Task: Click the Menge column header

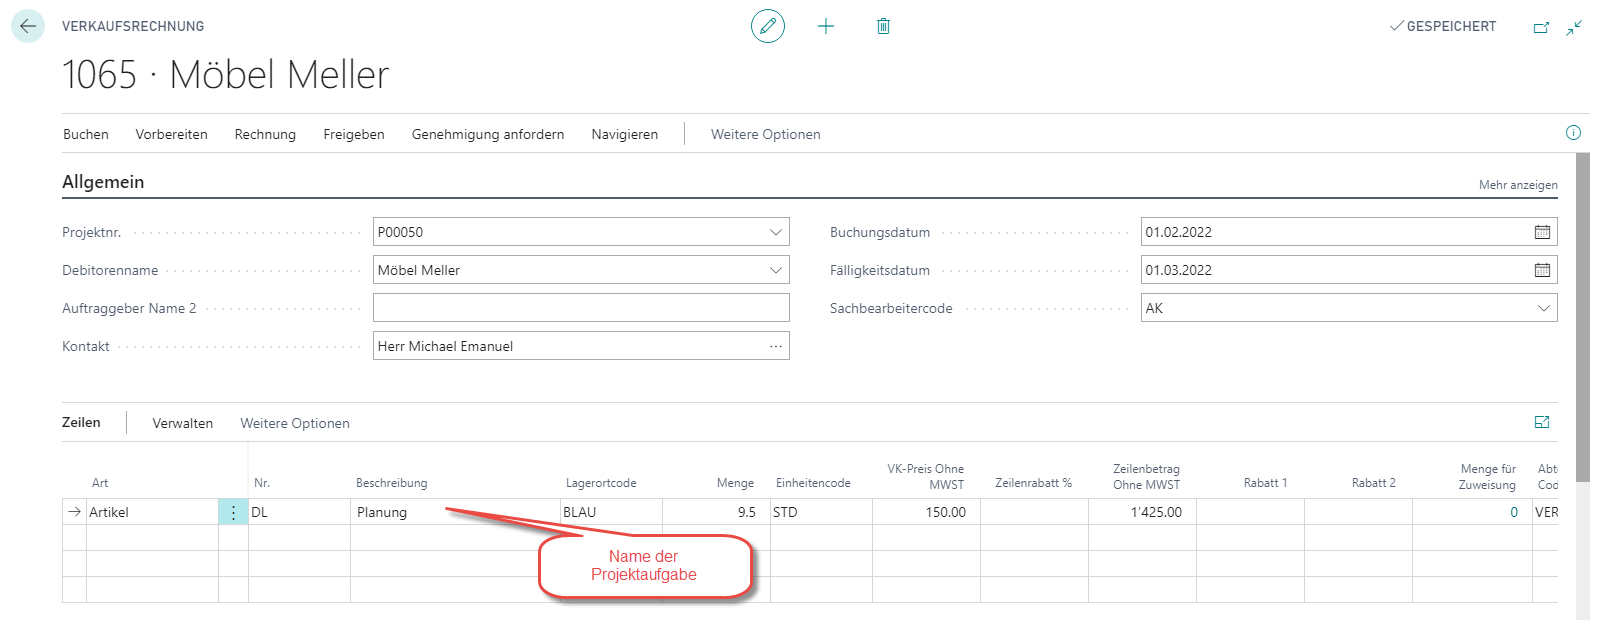Action: coord(735,483)
